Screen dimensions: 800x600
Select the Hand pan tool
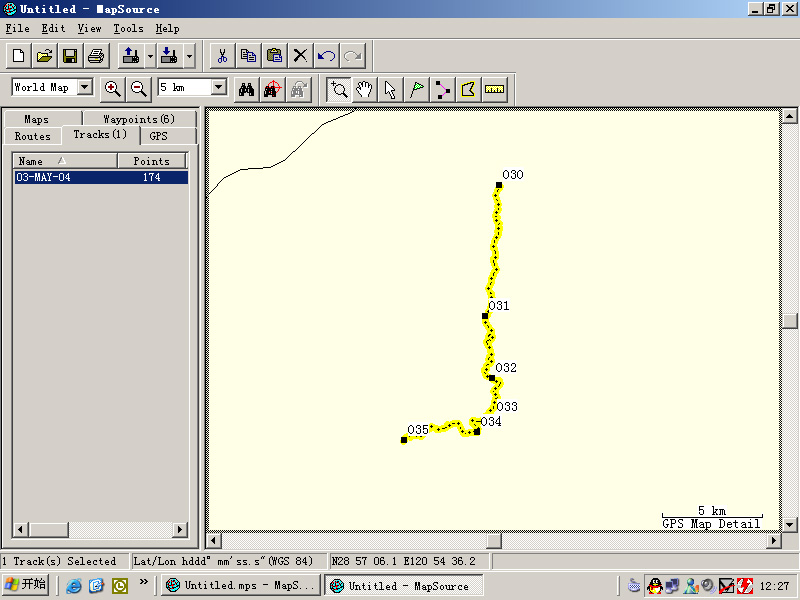pos(364,90)
